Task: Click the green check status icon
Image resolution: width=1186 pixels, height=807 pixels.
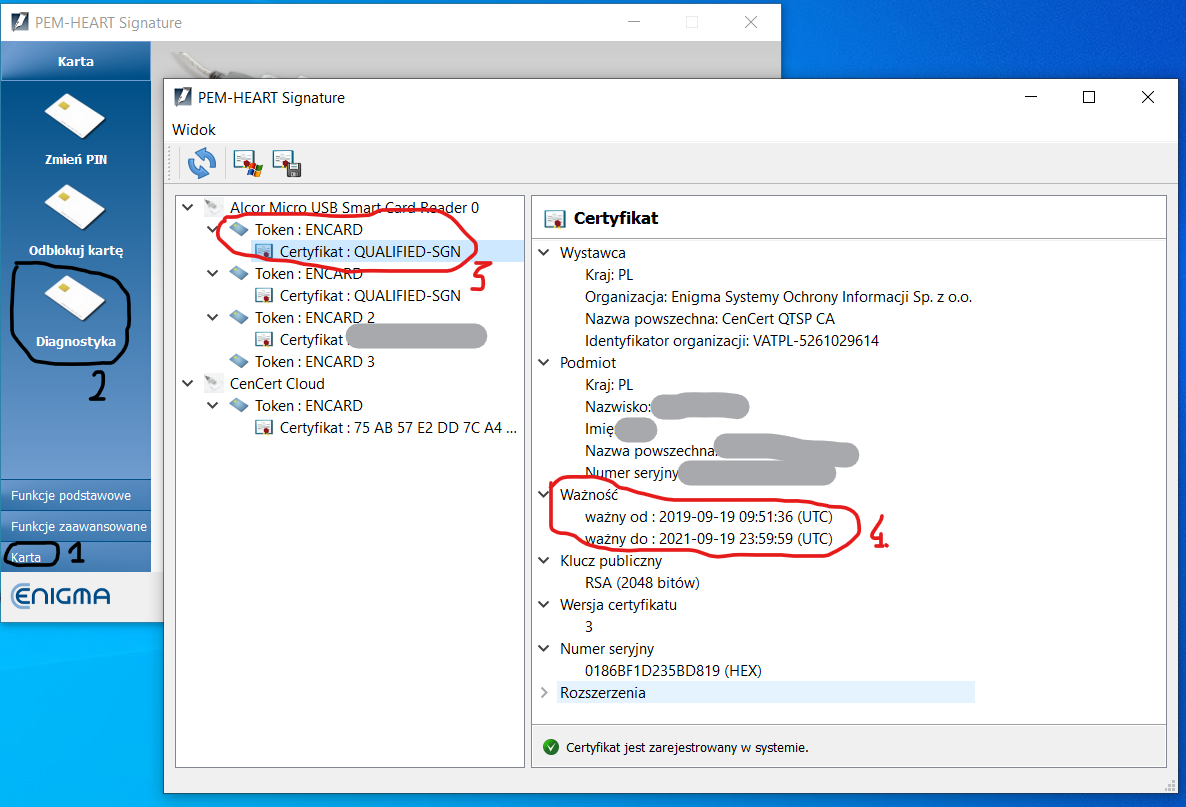Action: point(551,747)
